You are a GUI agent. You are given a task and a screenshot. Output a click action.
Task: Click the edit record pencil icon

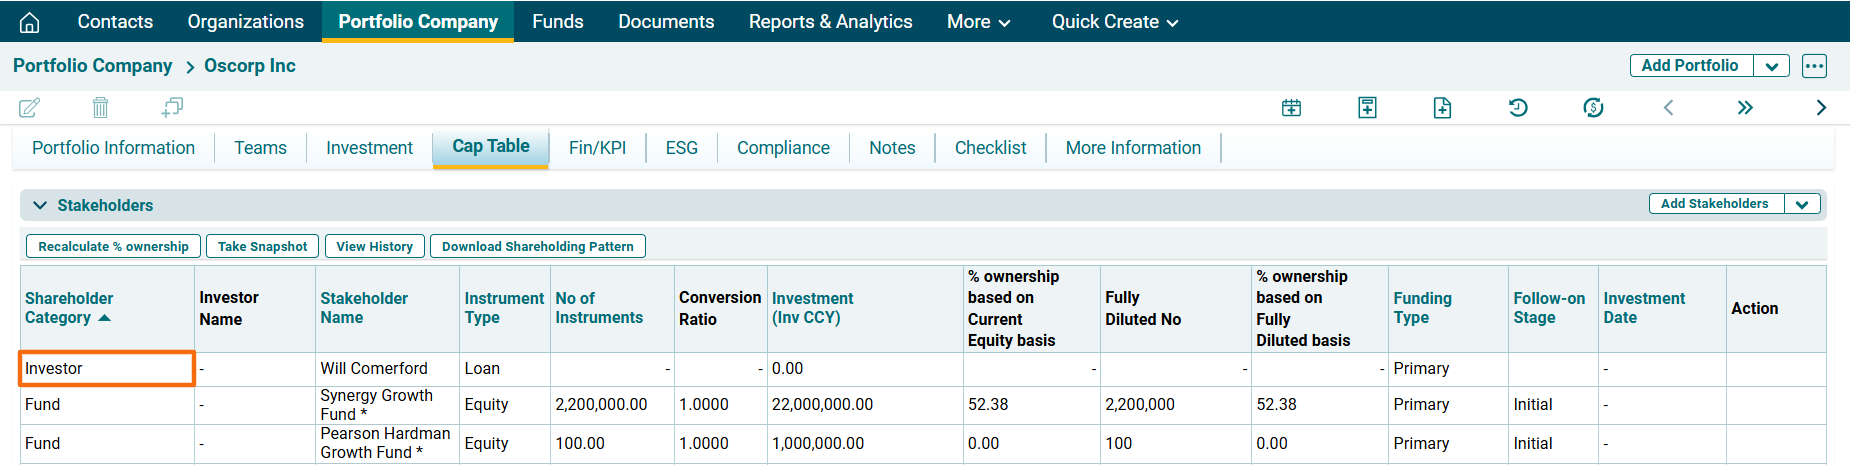30,107
